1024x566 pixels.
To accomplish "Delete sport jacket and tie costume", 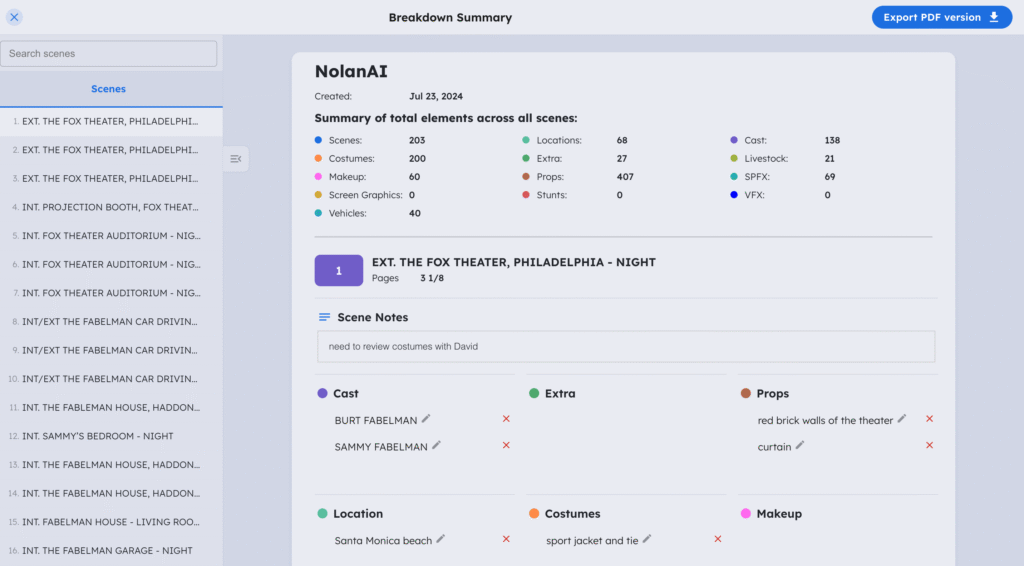I will pyautogui.click(x=717, y=539).
